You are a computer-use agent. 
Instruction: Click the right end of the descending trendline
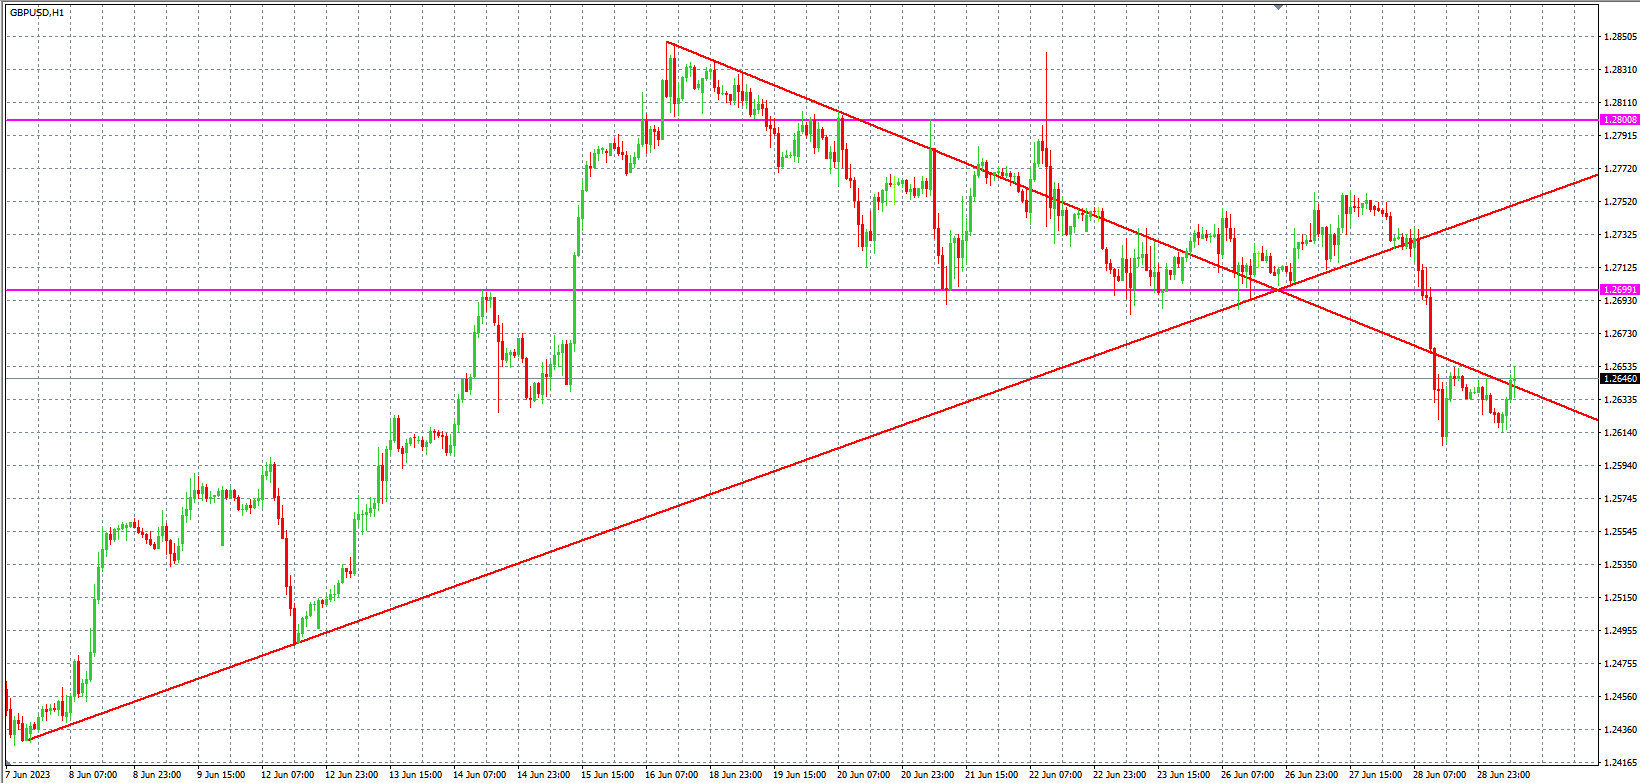(x=1596, y=419)
